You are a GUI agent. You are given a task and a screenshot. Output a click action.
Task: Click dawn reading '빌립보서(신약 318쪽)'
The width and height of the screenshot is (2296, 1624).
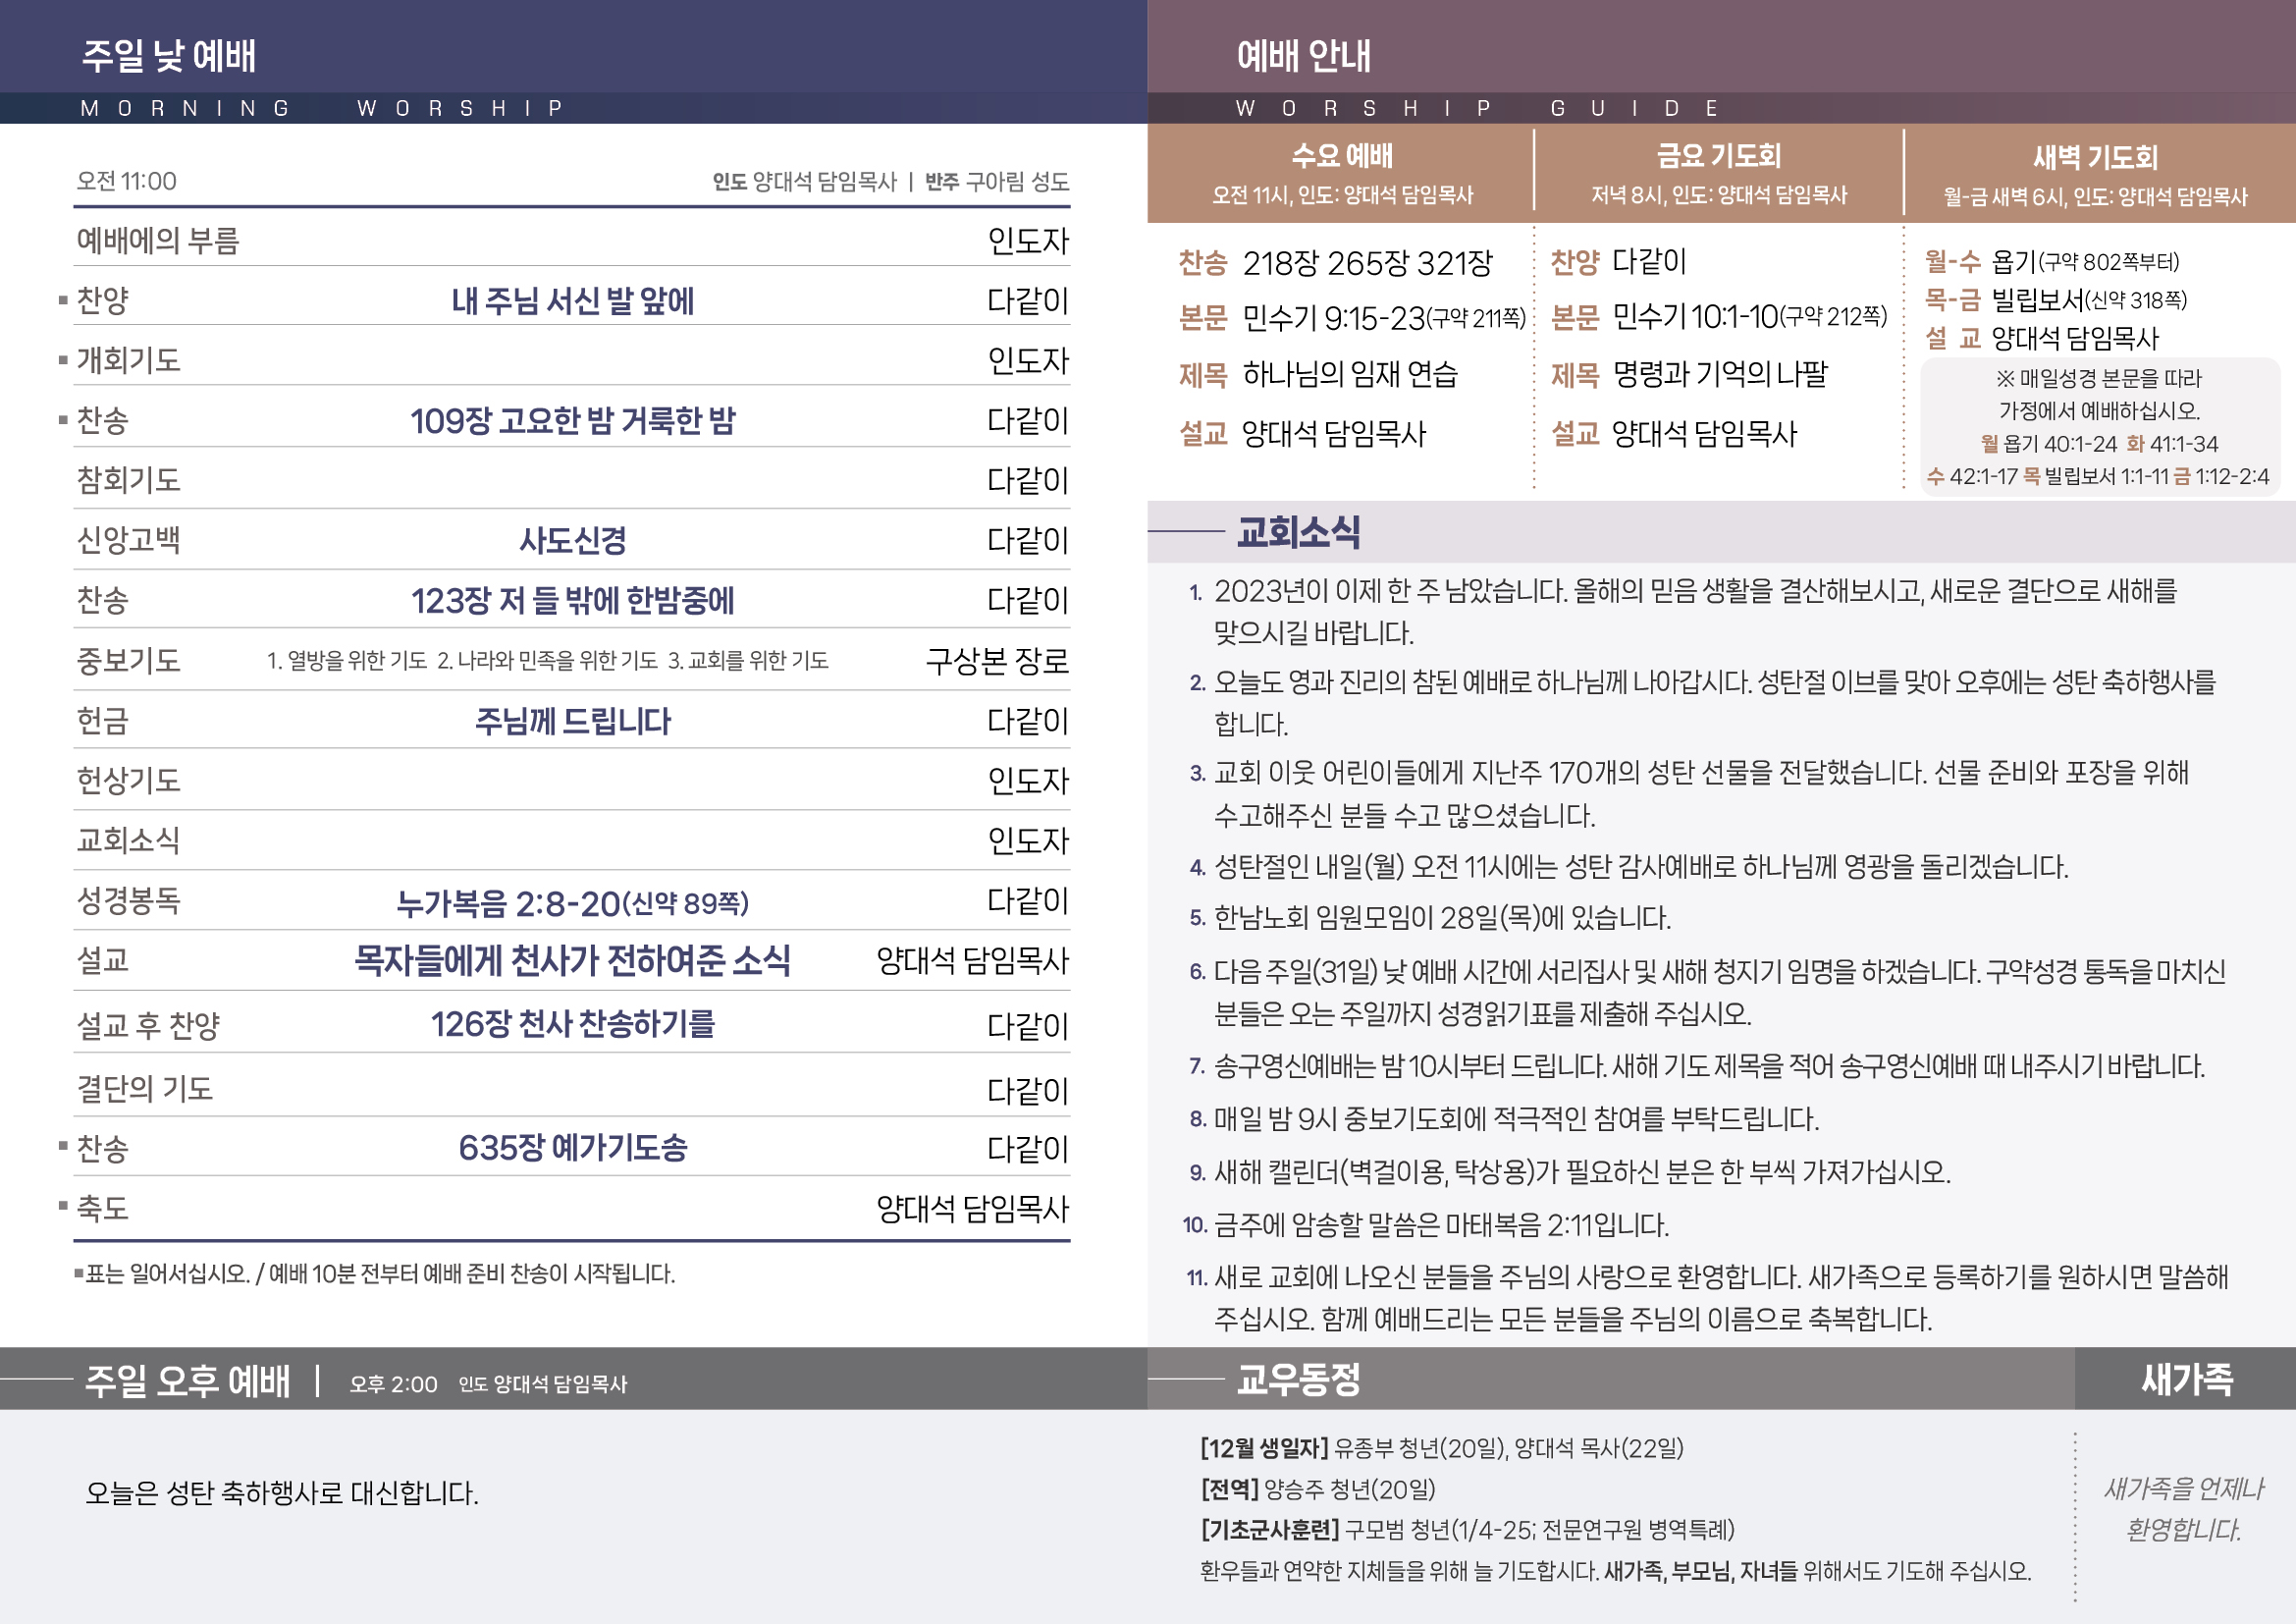tap(2089, 300)
